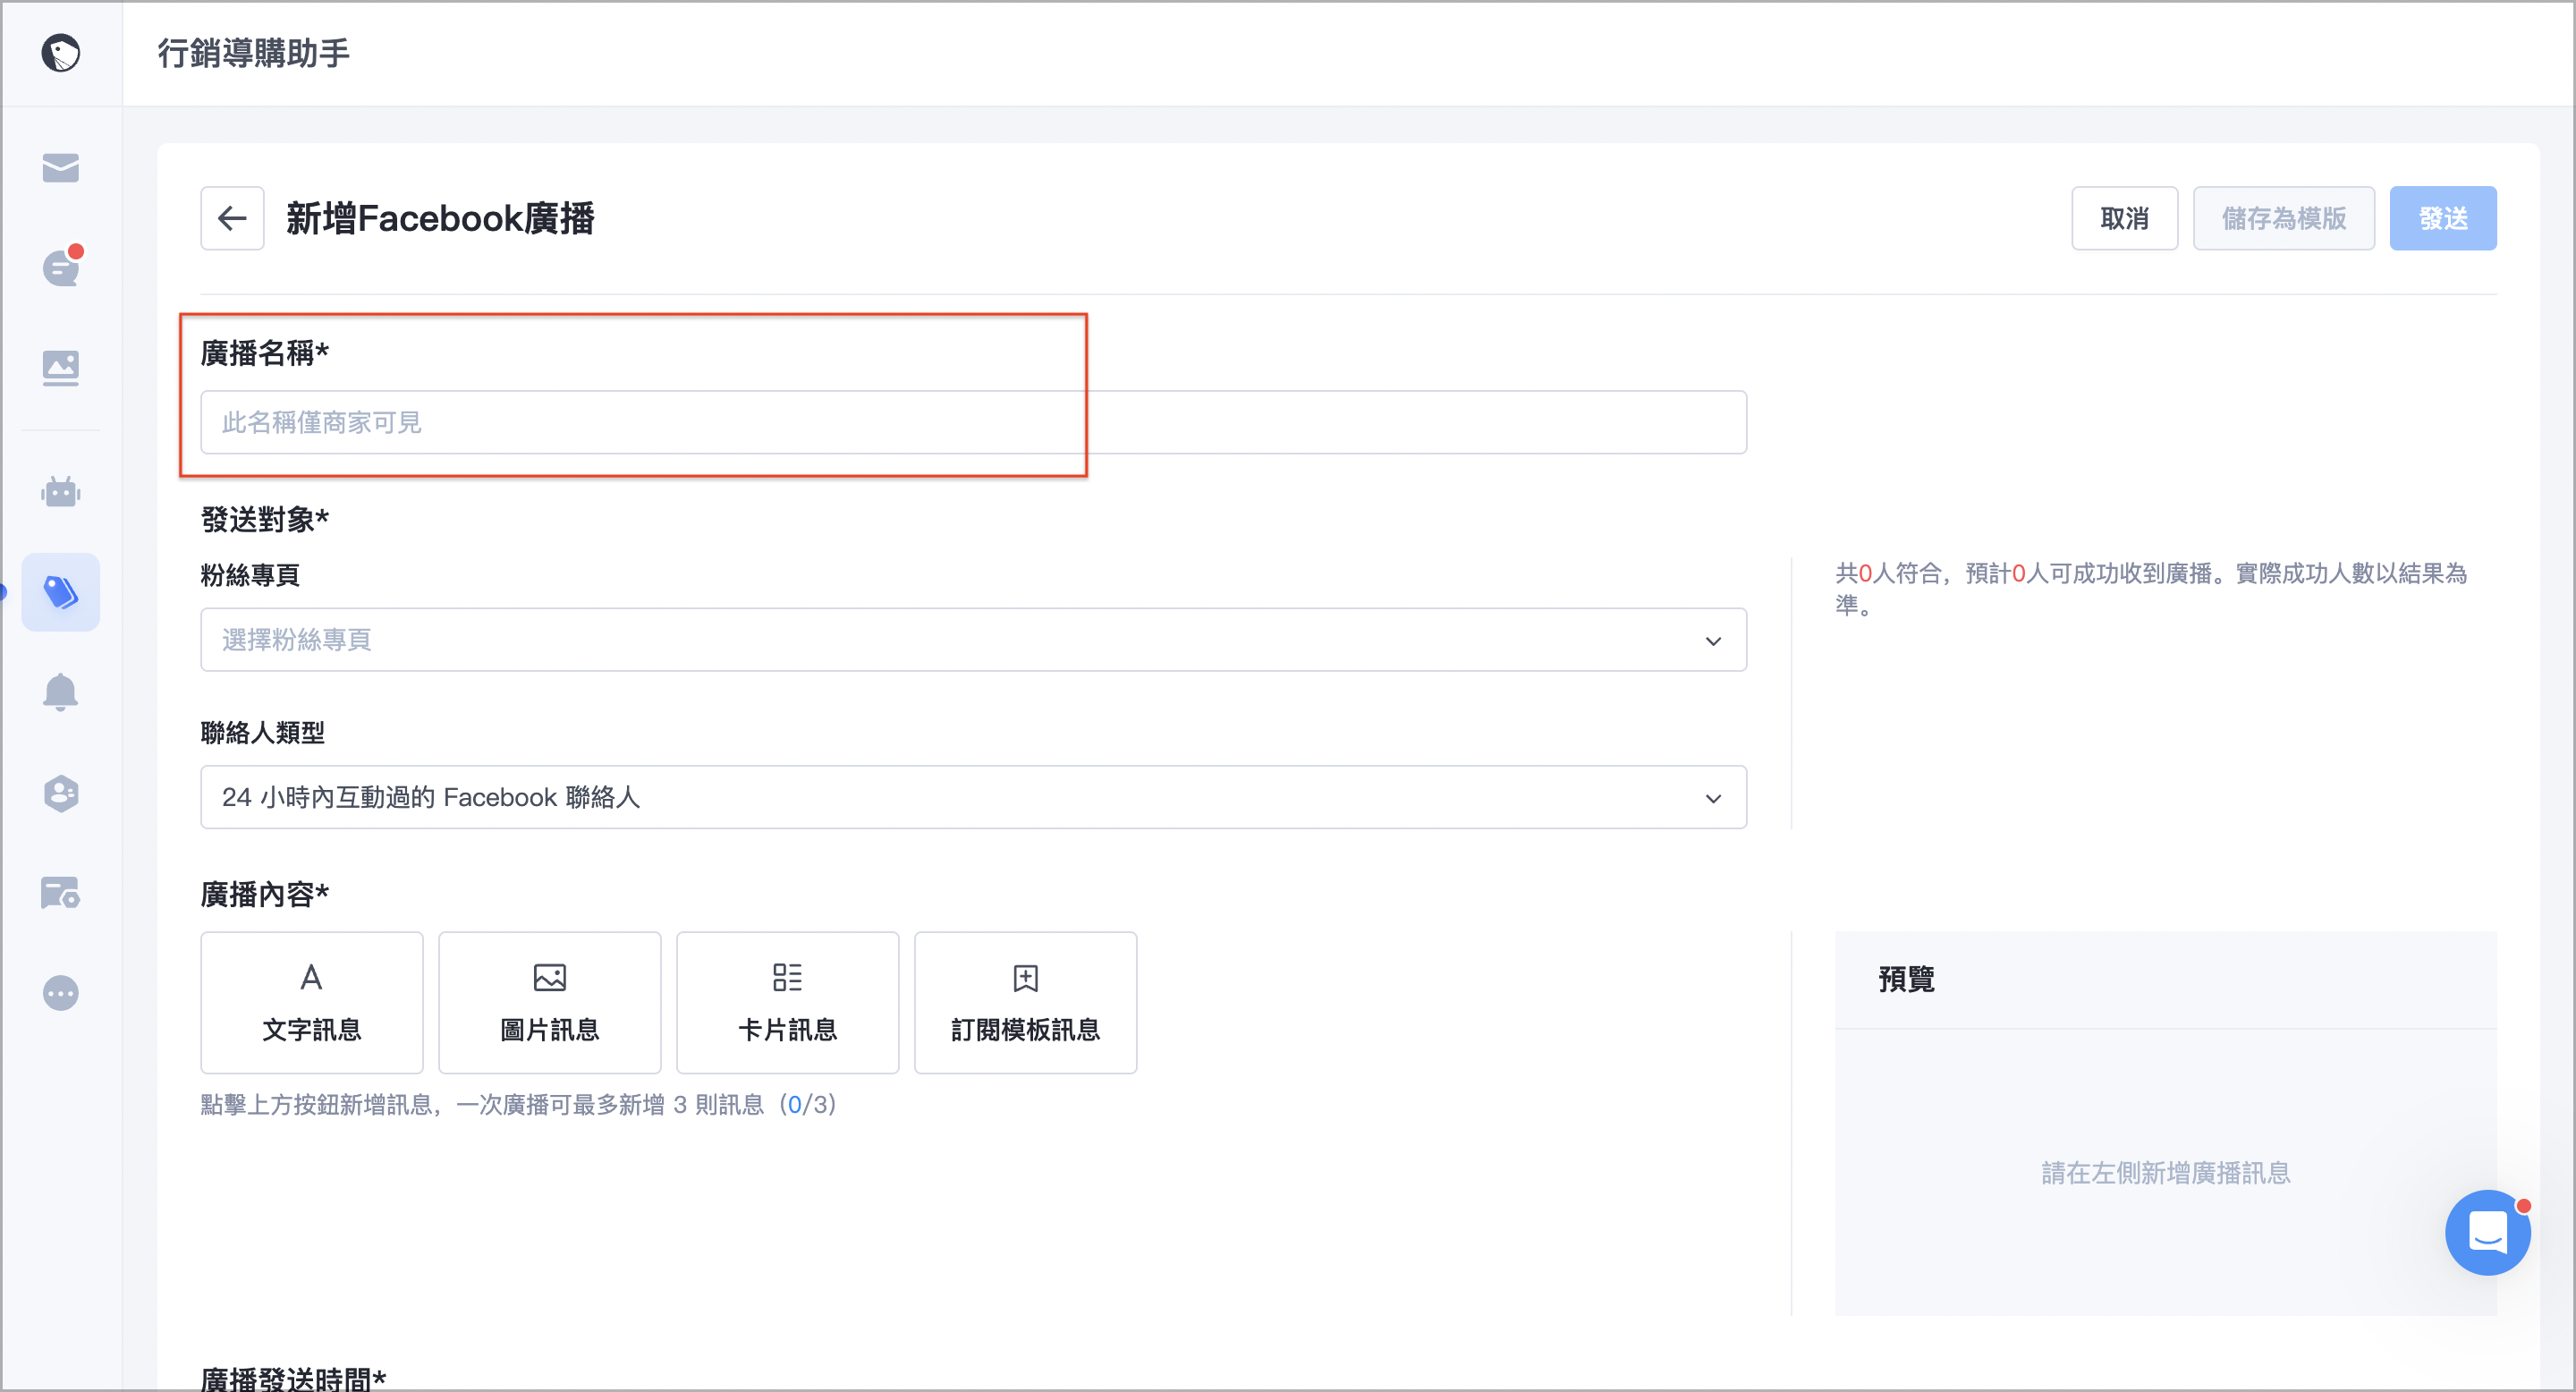Open the robot chatbot icon in sidebar
Image resolution: width=2576 pixels, height=1392 pixels.
[60, 491]
